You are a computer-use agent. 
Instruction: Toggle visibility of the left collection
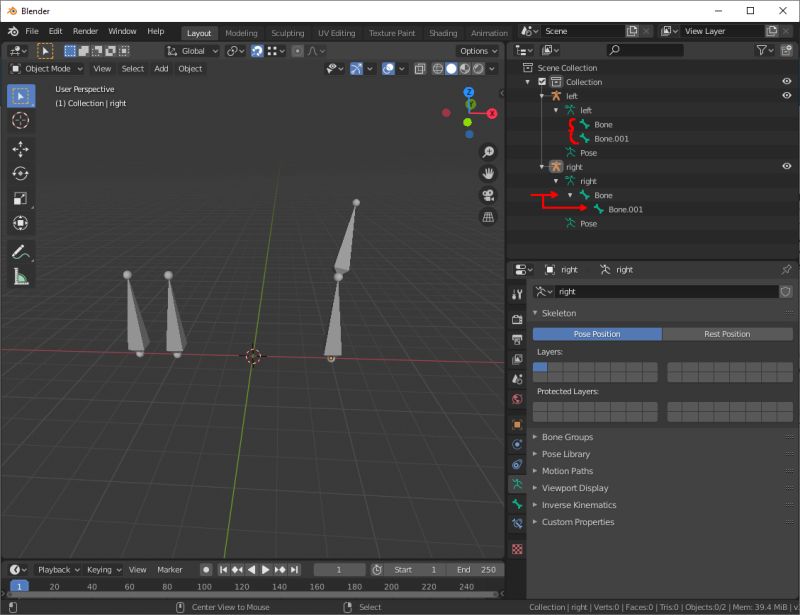click(x=786, y=95)
